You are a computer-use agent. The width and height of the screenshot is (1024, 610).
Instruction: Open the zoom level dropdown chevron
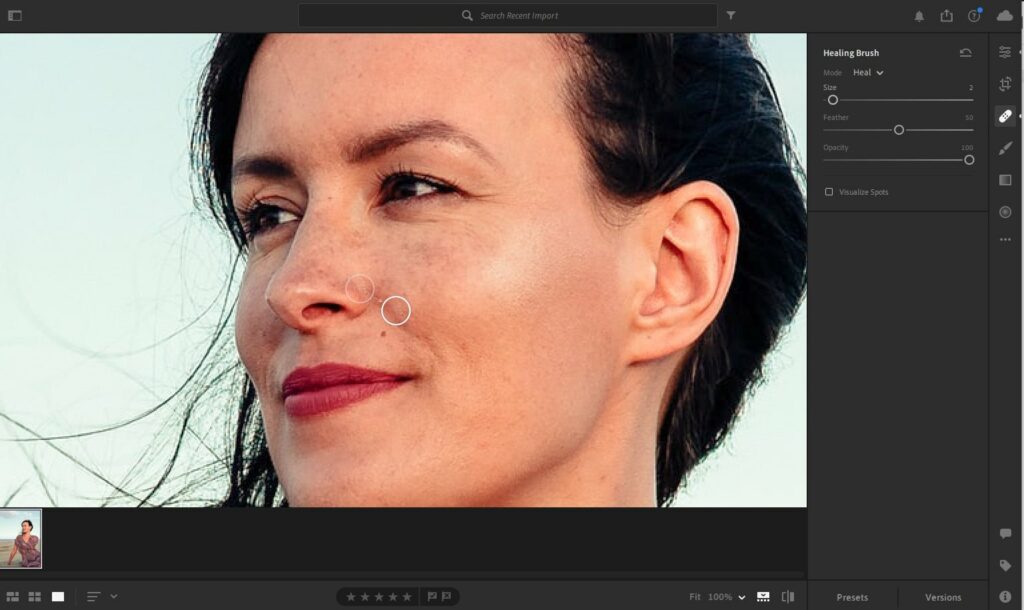(742, 598)
